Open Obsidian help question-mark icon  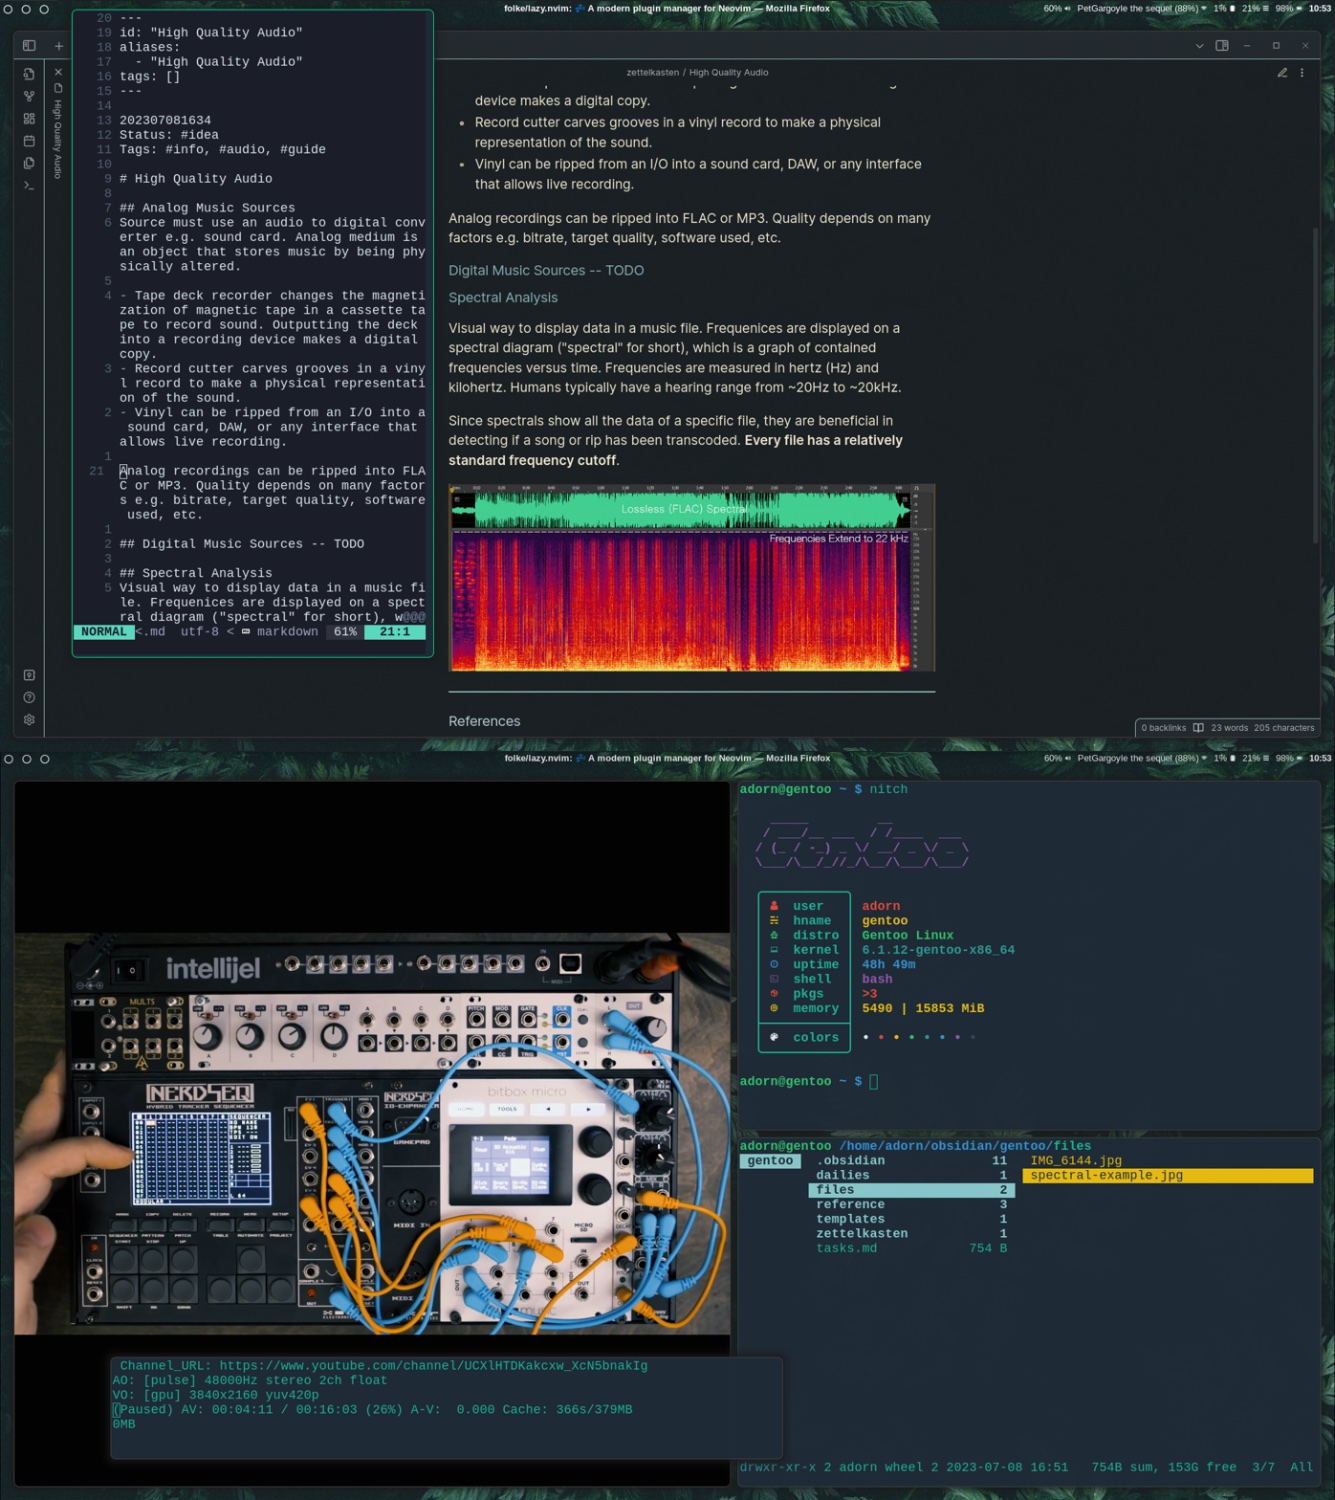tap(29, 697)
